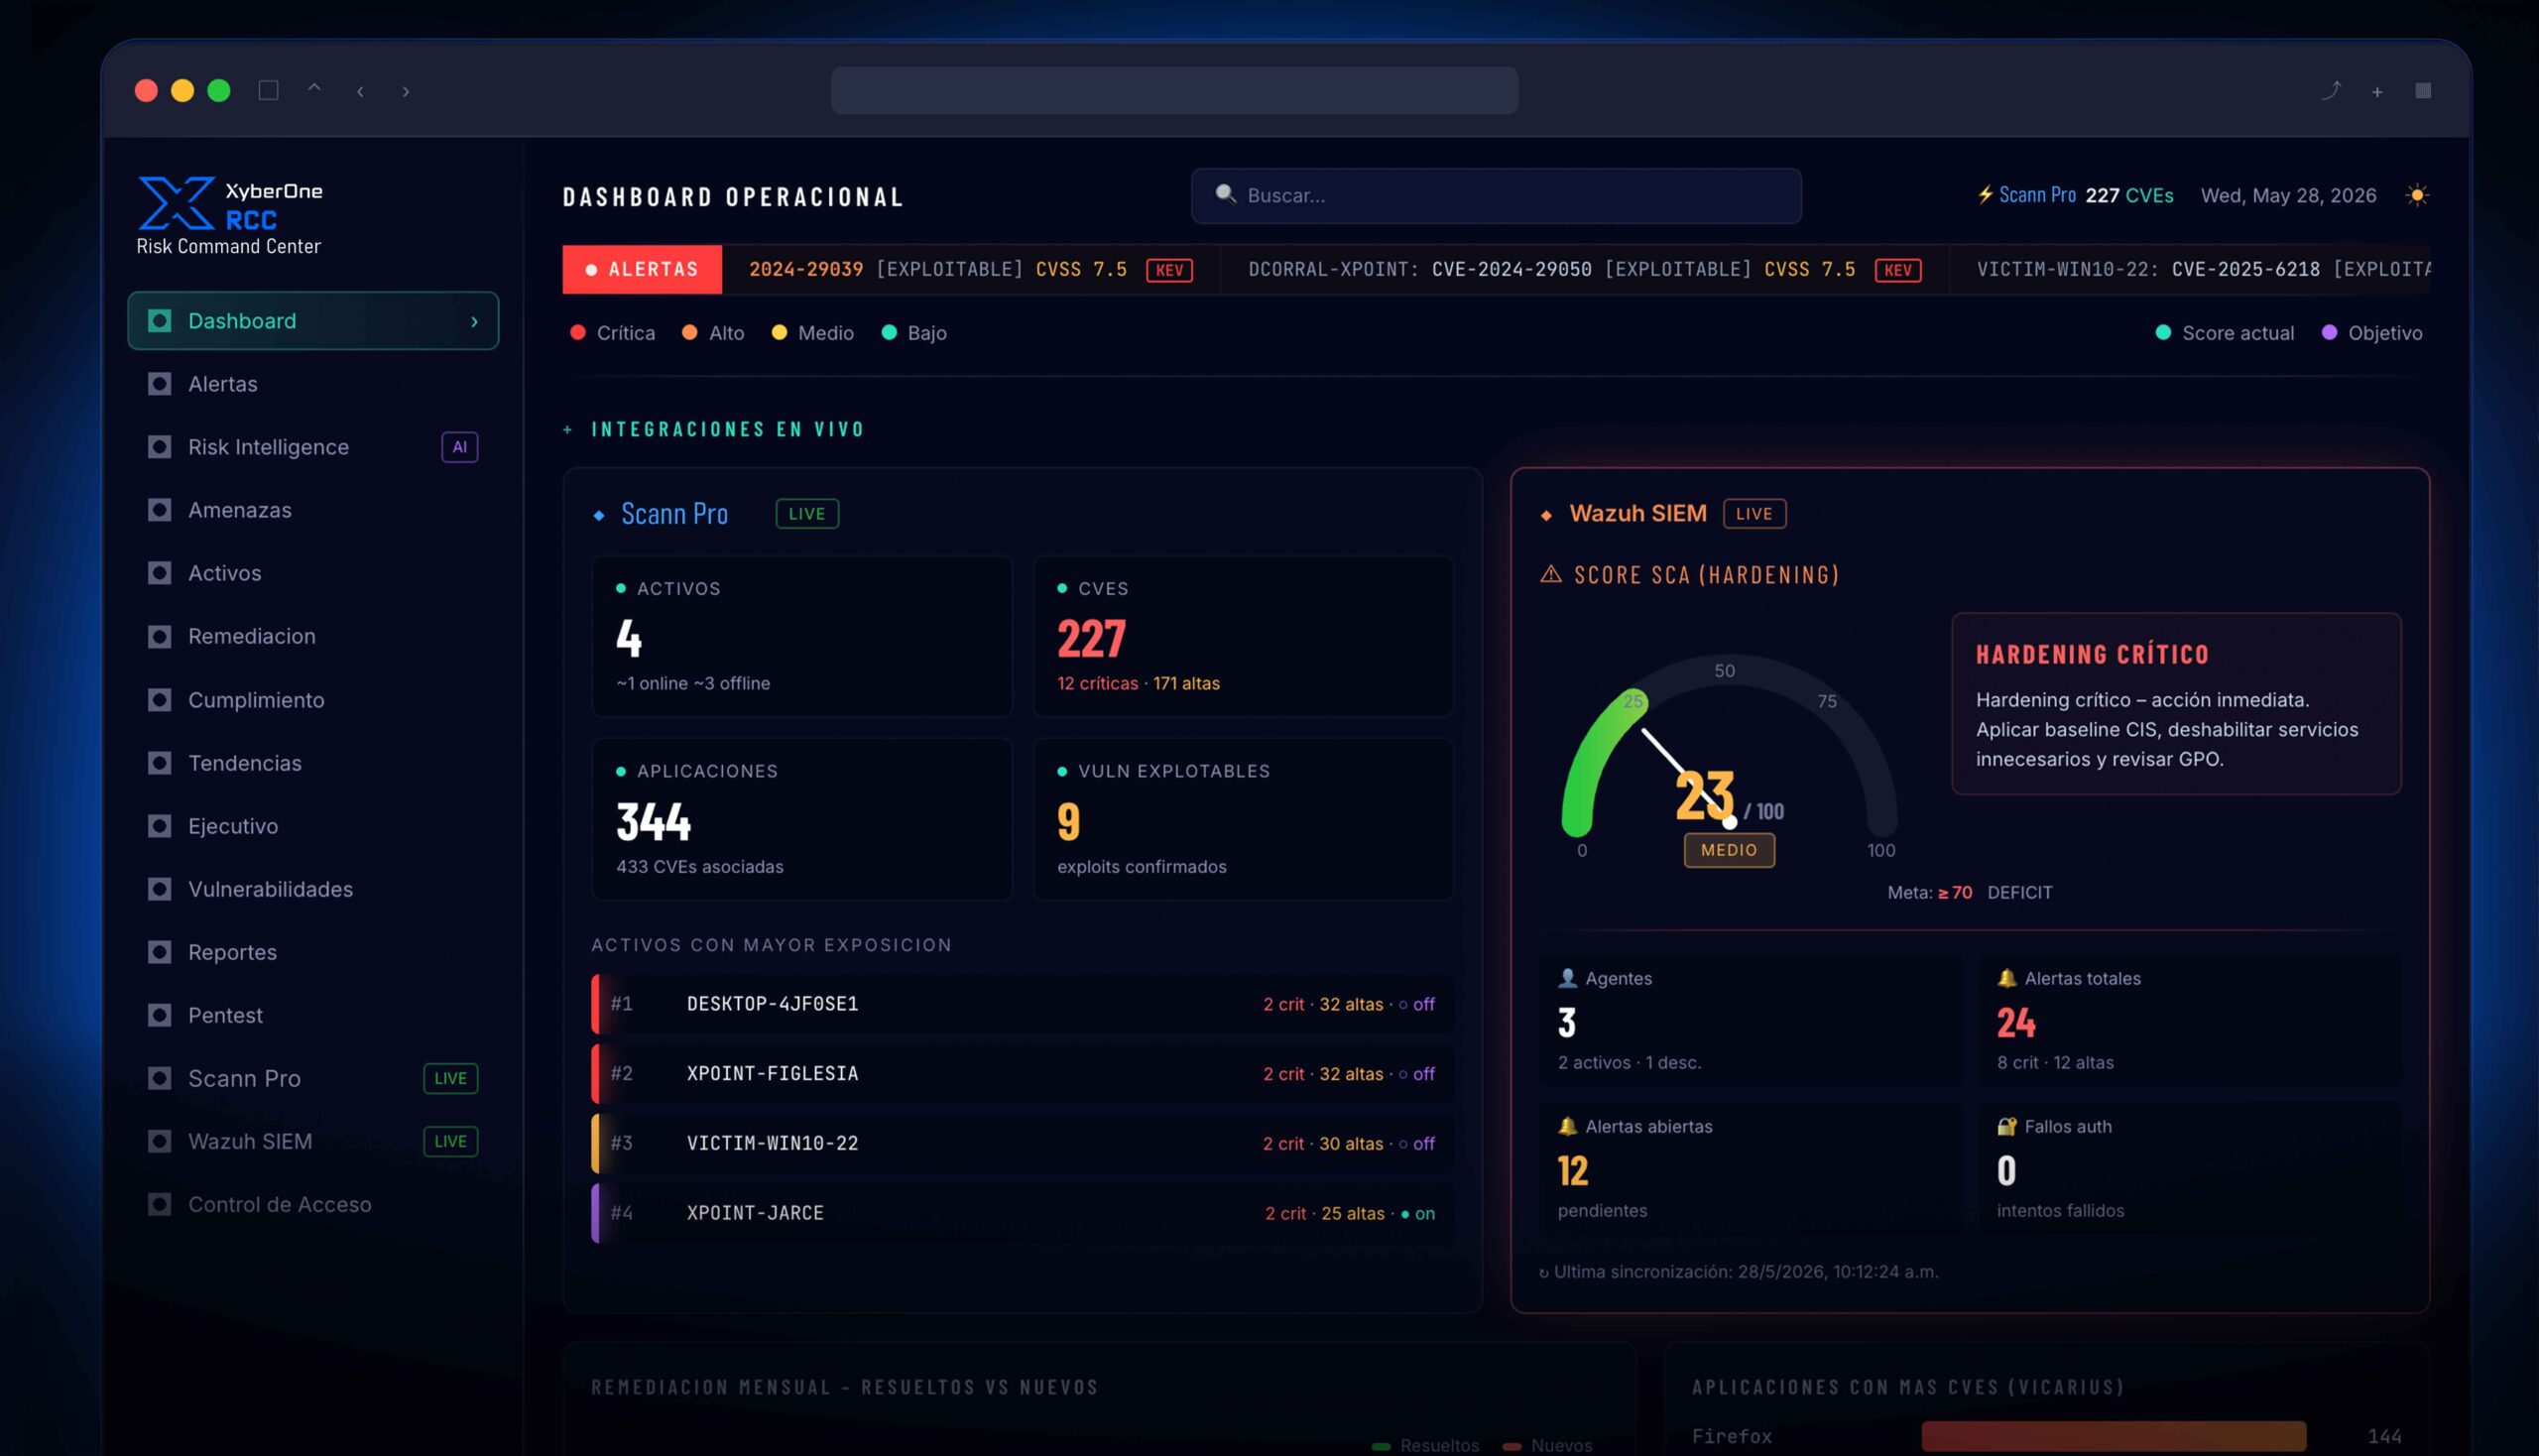Click the browser address bar

click(x=1175, y=91)
